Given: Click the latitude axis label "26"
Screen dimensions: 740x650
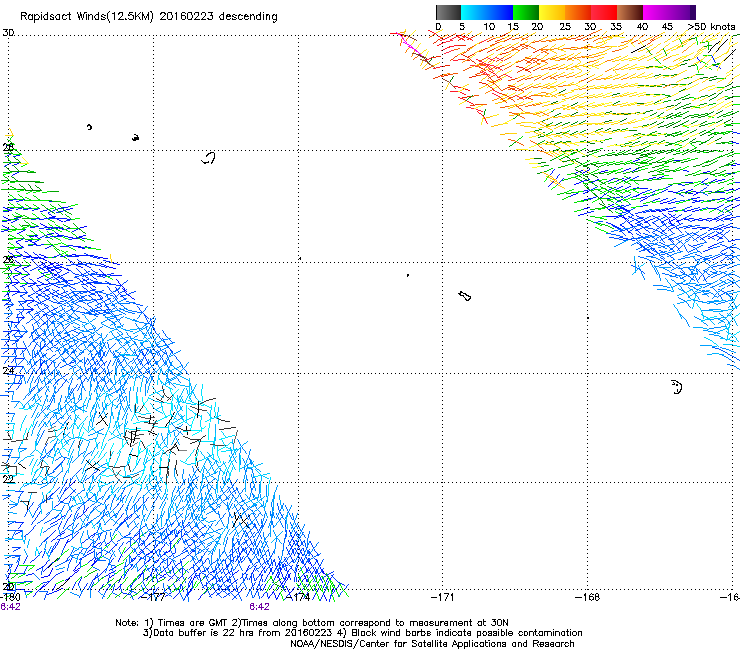Looking at the screenshot, I should click(8, 259).
